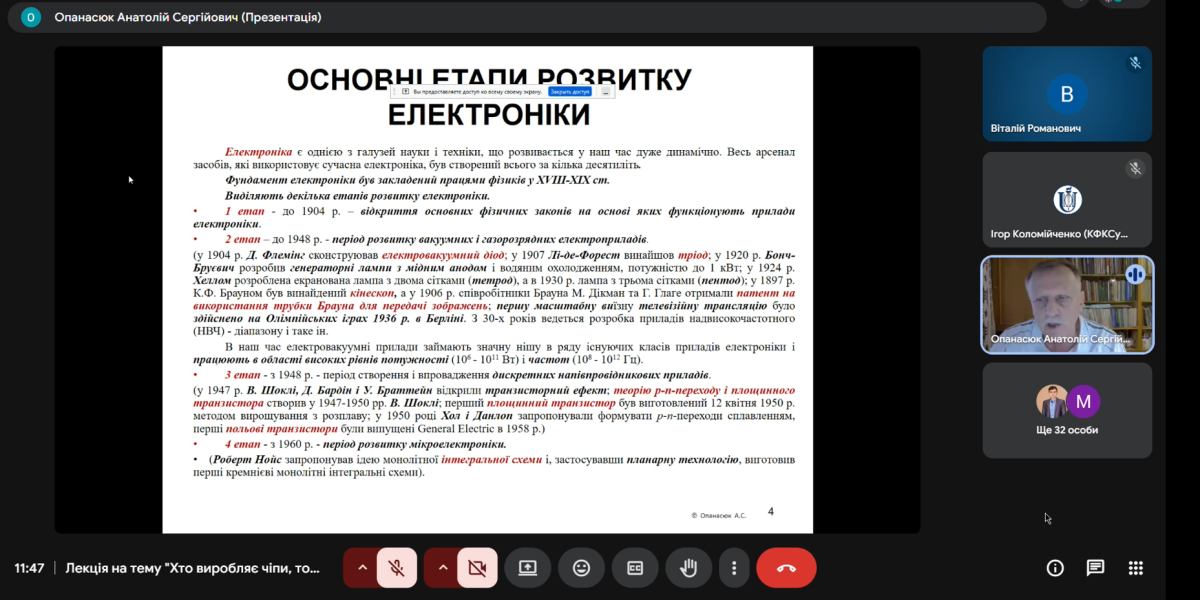The width and height of the screenshot is (1200, 600).
Task: Click the blue "Закрыть доступ" button
Action: pos(570,91)
